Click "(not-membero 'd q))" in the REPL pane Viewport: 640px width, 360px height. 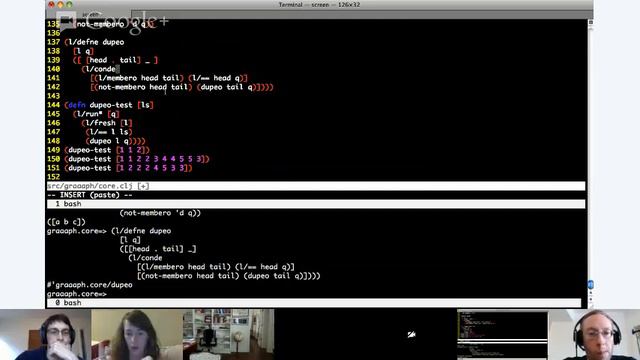tap(160, 213)
